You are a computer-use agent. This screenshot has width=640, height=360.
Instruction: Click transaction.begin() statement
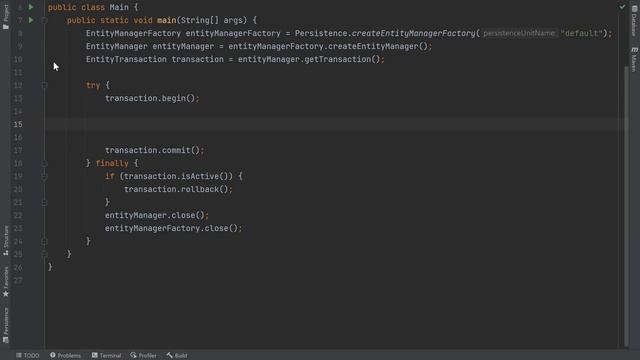[152, 98]
